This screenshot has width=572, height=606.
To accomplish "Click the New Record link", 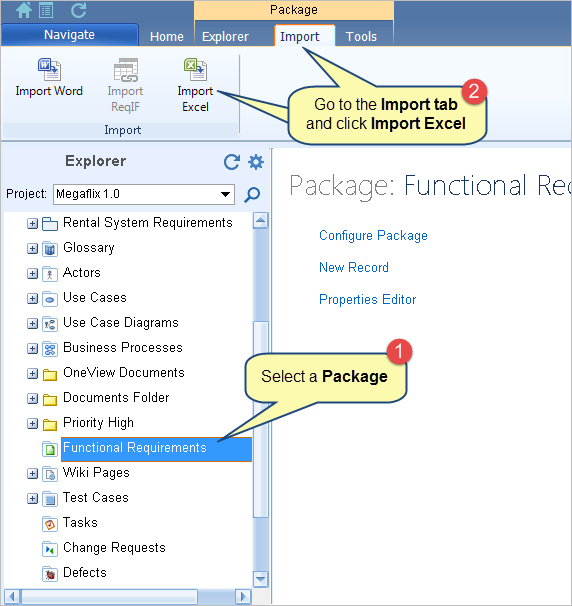I will pyautogui.click(x=354, y=267).
